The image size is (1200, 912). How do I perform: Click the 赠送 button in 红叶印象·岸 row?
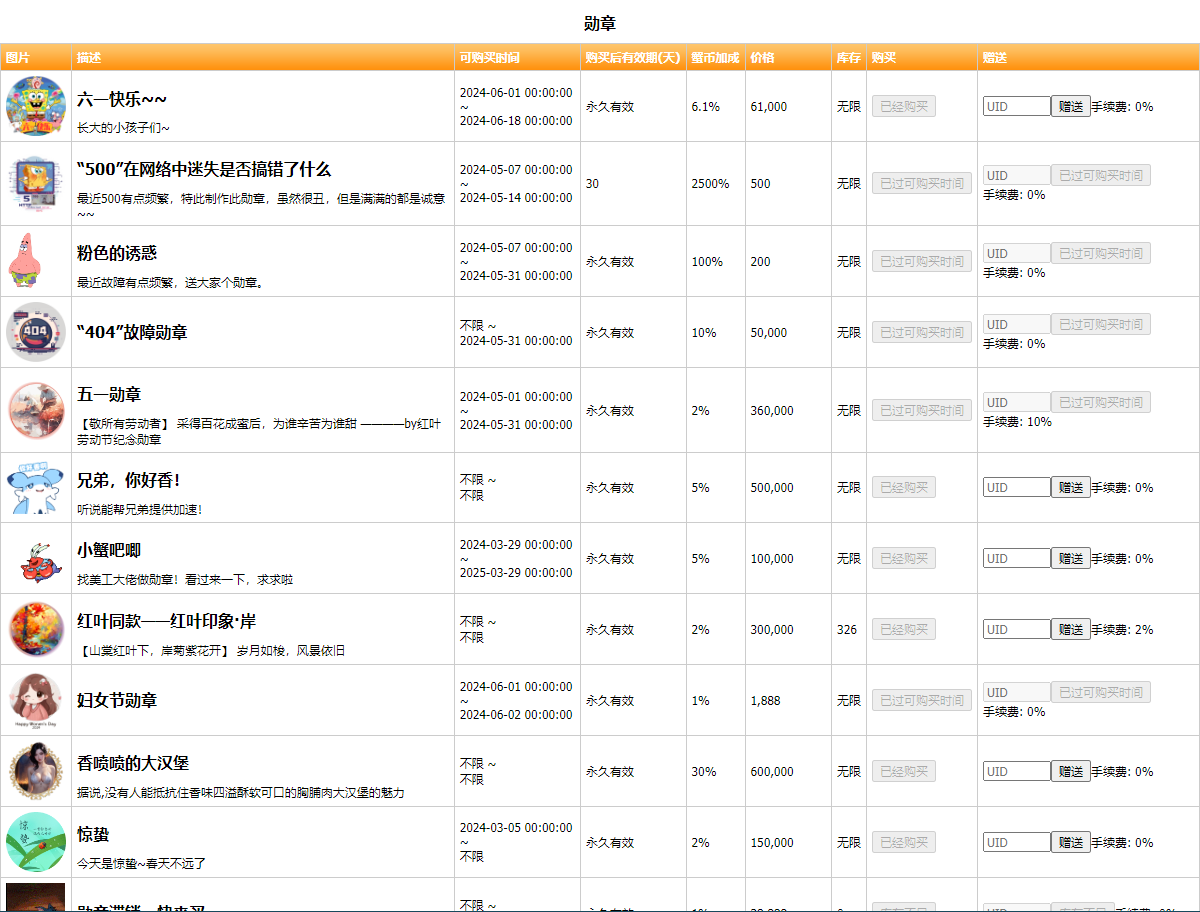[x=1070, y=629]
